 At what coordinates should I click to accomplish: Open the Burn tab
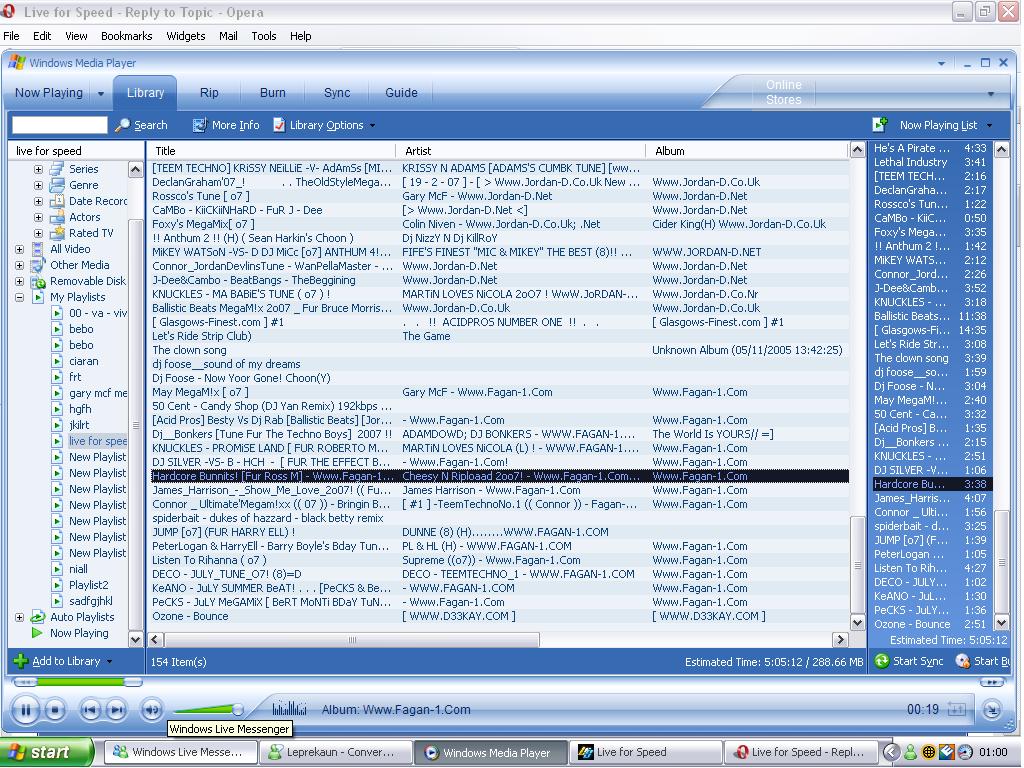coord(272,93)
